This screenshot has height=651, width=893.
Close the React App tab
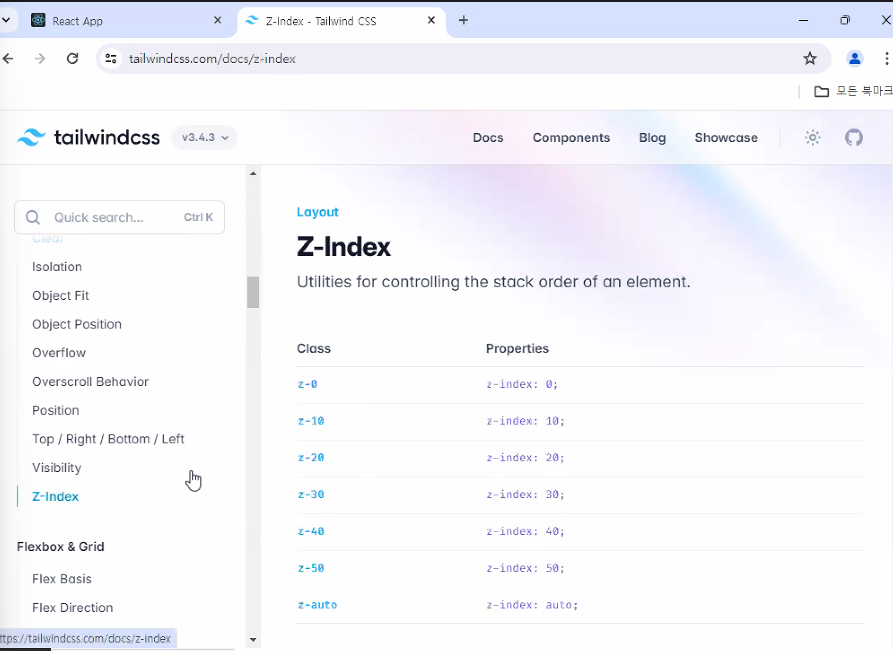[218, 21]
